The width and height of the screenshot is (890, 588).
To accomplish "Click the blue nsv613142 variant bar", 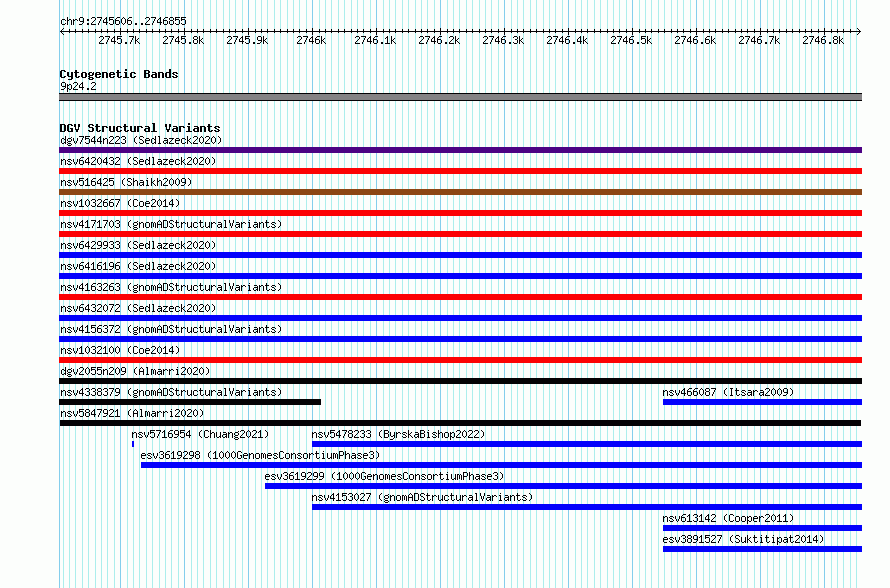I will 762,528.
